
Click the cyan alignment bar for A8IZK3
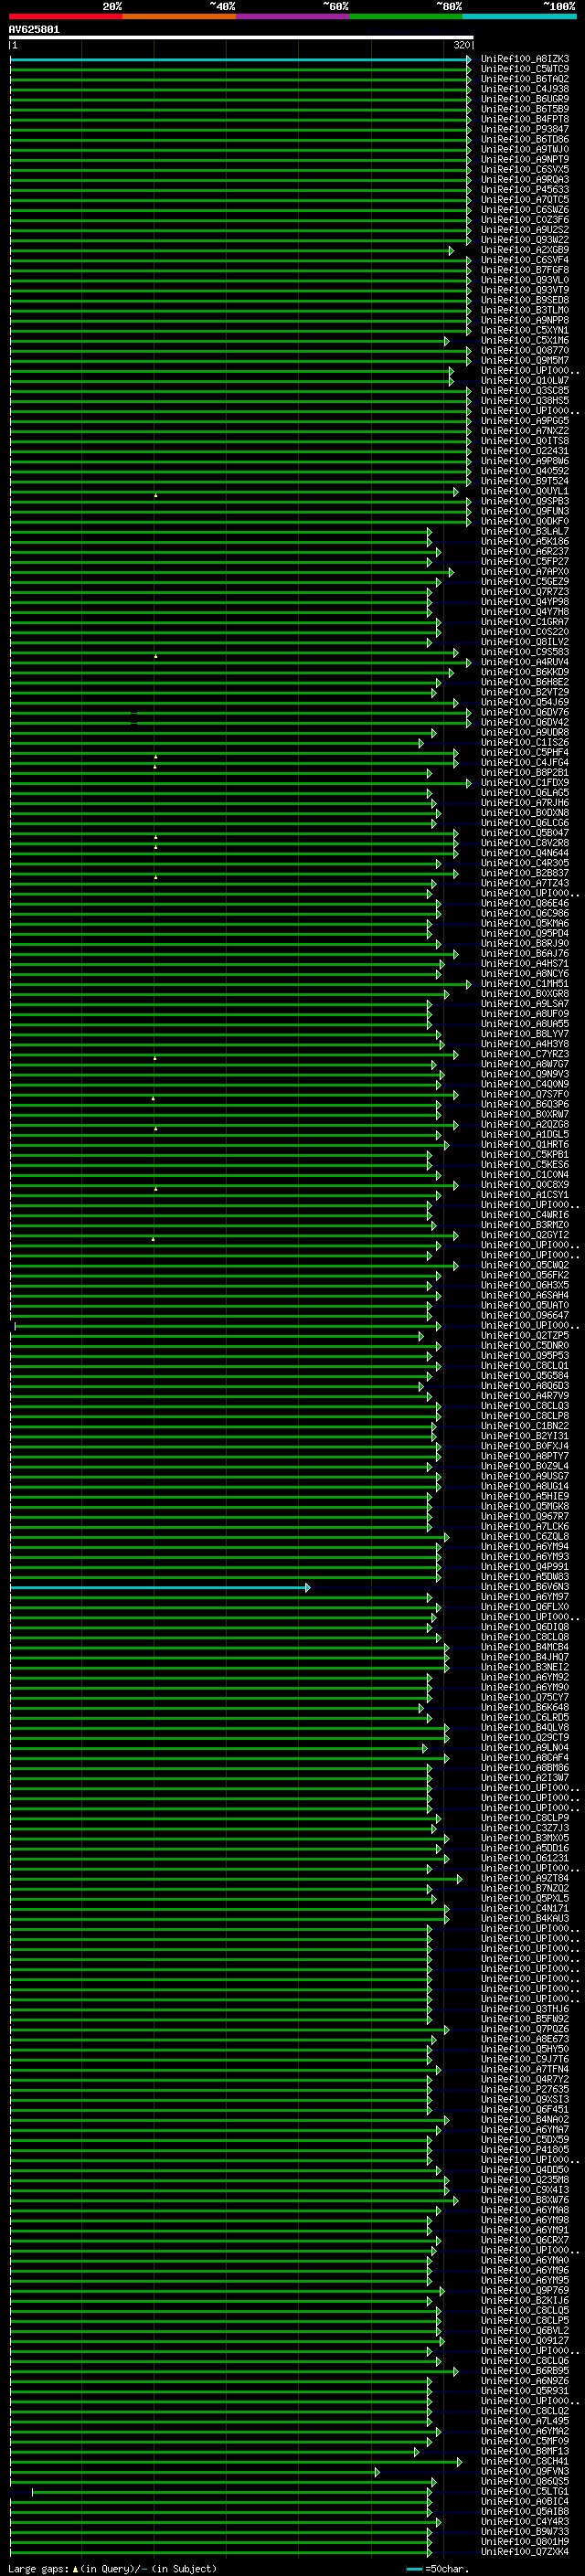pos(240,59)
